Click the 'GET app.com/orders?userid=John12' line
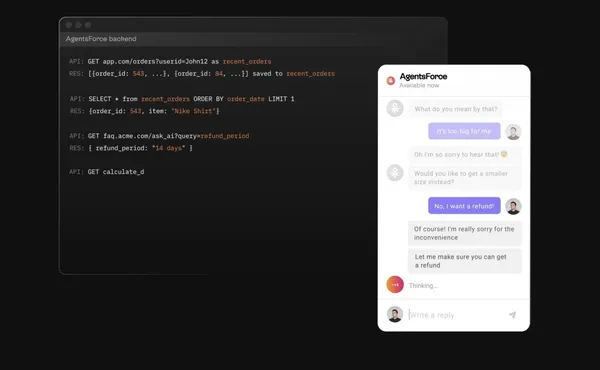The width and height of the screenshot is (600, 370). (170, 61)
